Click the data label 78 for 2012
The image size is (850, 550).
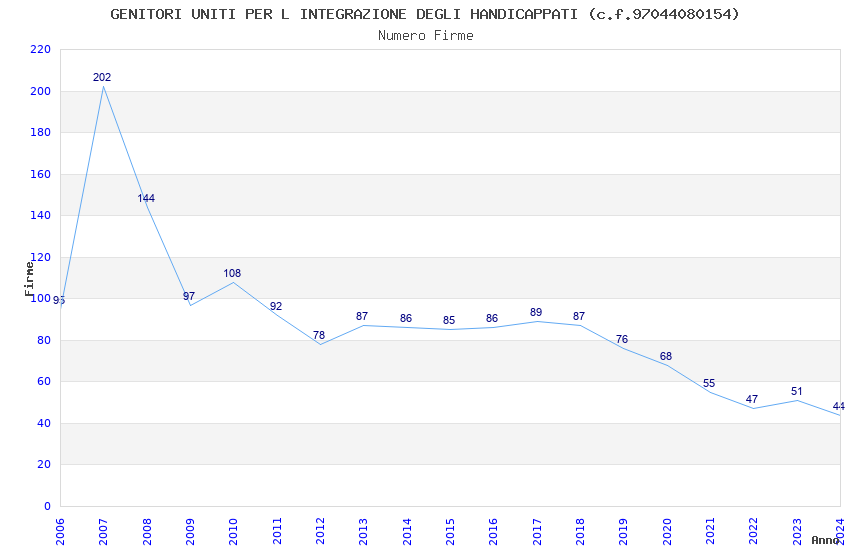click(x=319, y=335)
